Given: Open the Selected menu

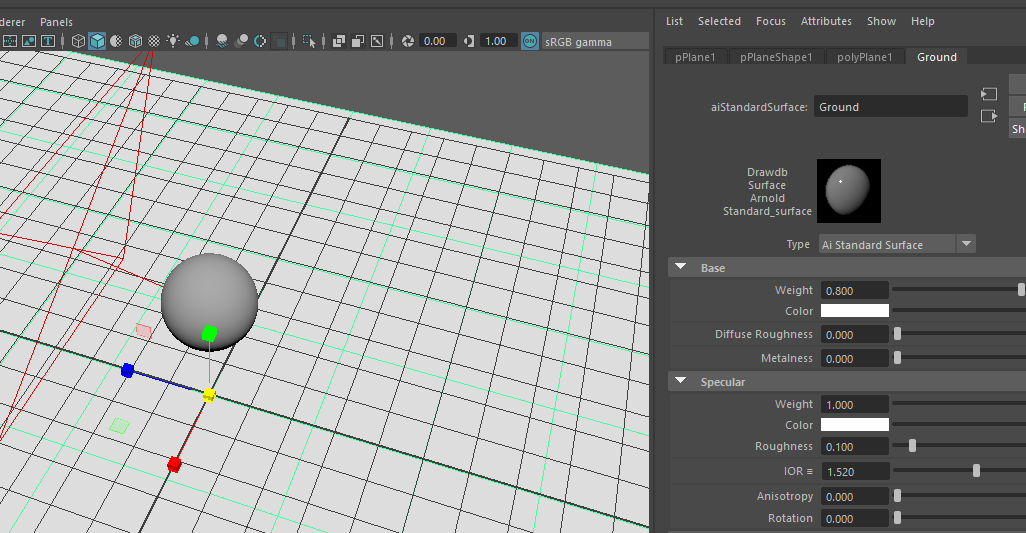Looking at the screenshot, I should point(719,21).
